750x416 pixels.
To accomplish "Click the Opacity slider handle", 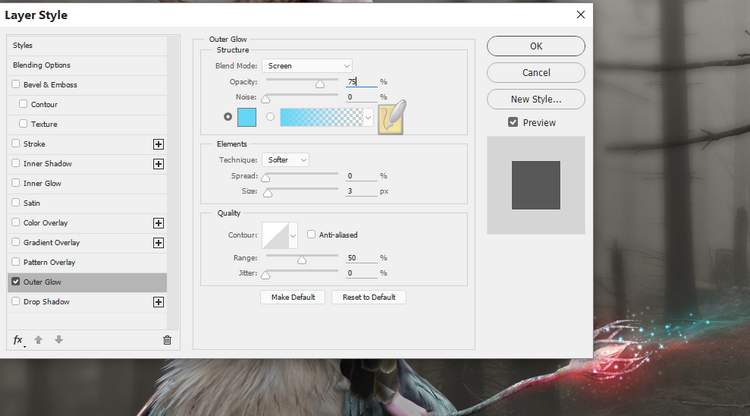I will tap(320, 85).
